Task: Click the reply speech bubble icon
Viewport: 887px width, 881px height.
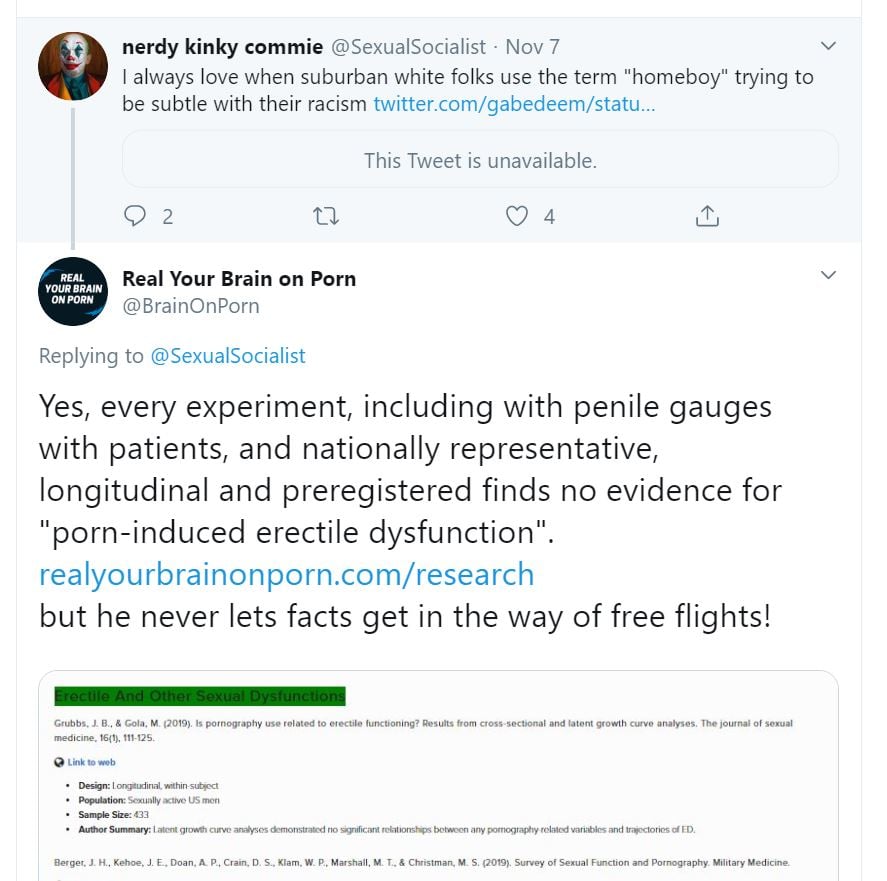Action: point(135,216)
